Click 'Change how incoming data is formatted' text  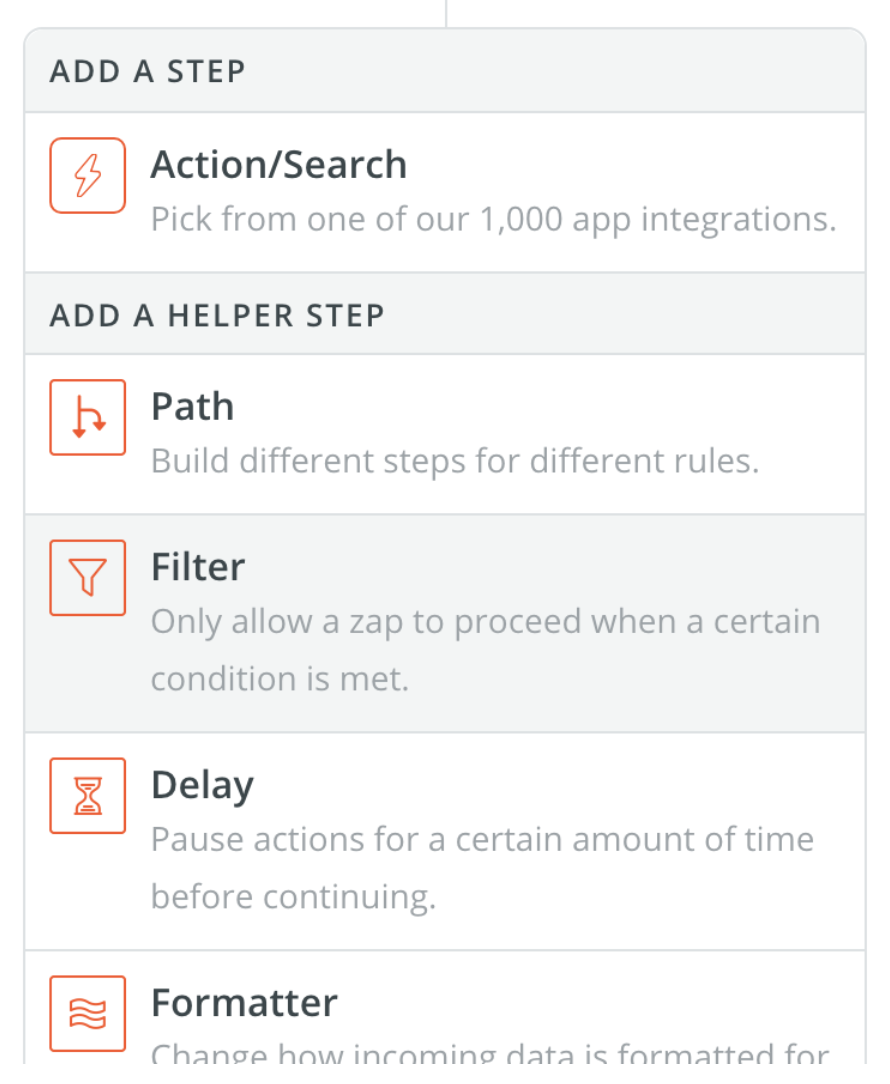[490, 1053]
